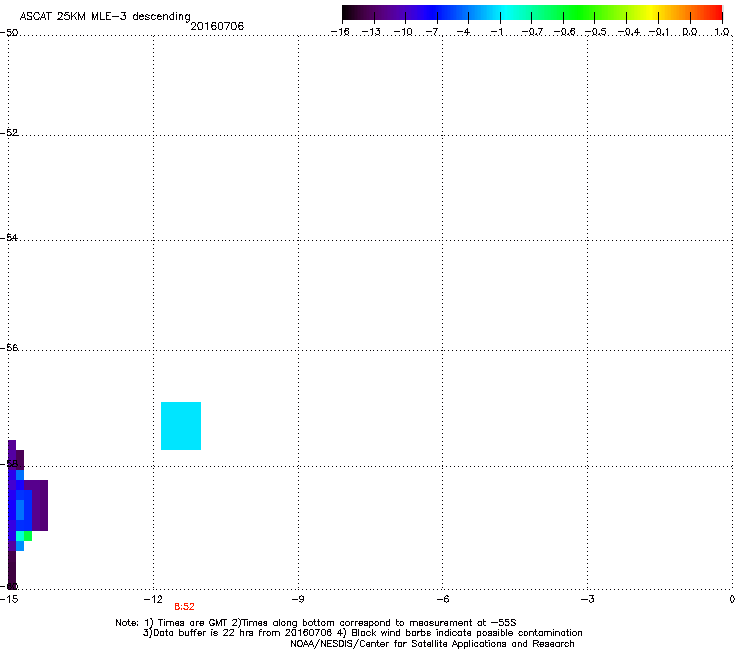Image resolution: width=740 pixels, height=650 pixels.
Task: Click the color bar label 1.0
Action: click(x=722, y=32)
